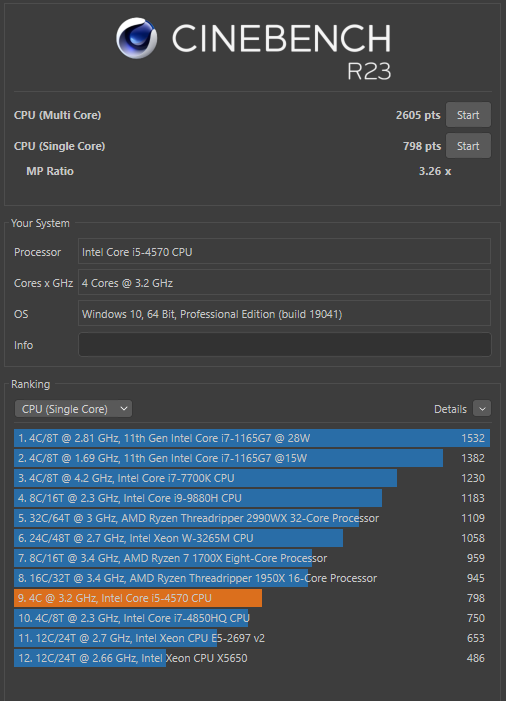Click the CPU (Multi Core) label

[x=58, y=115]
